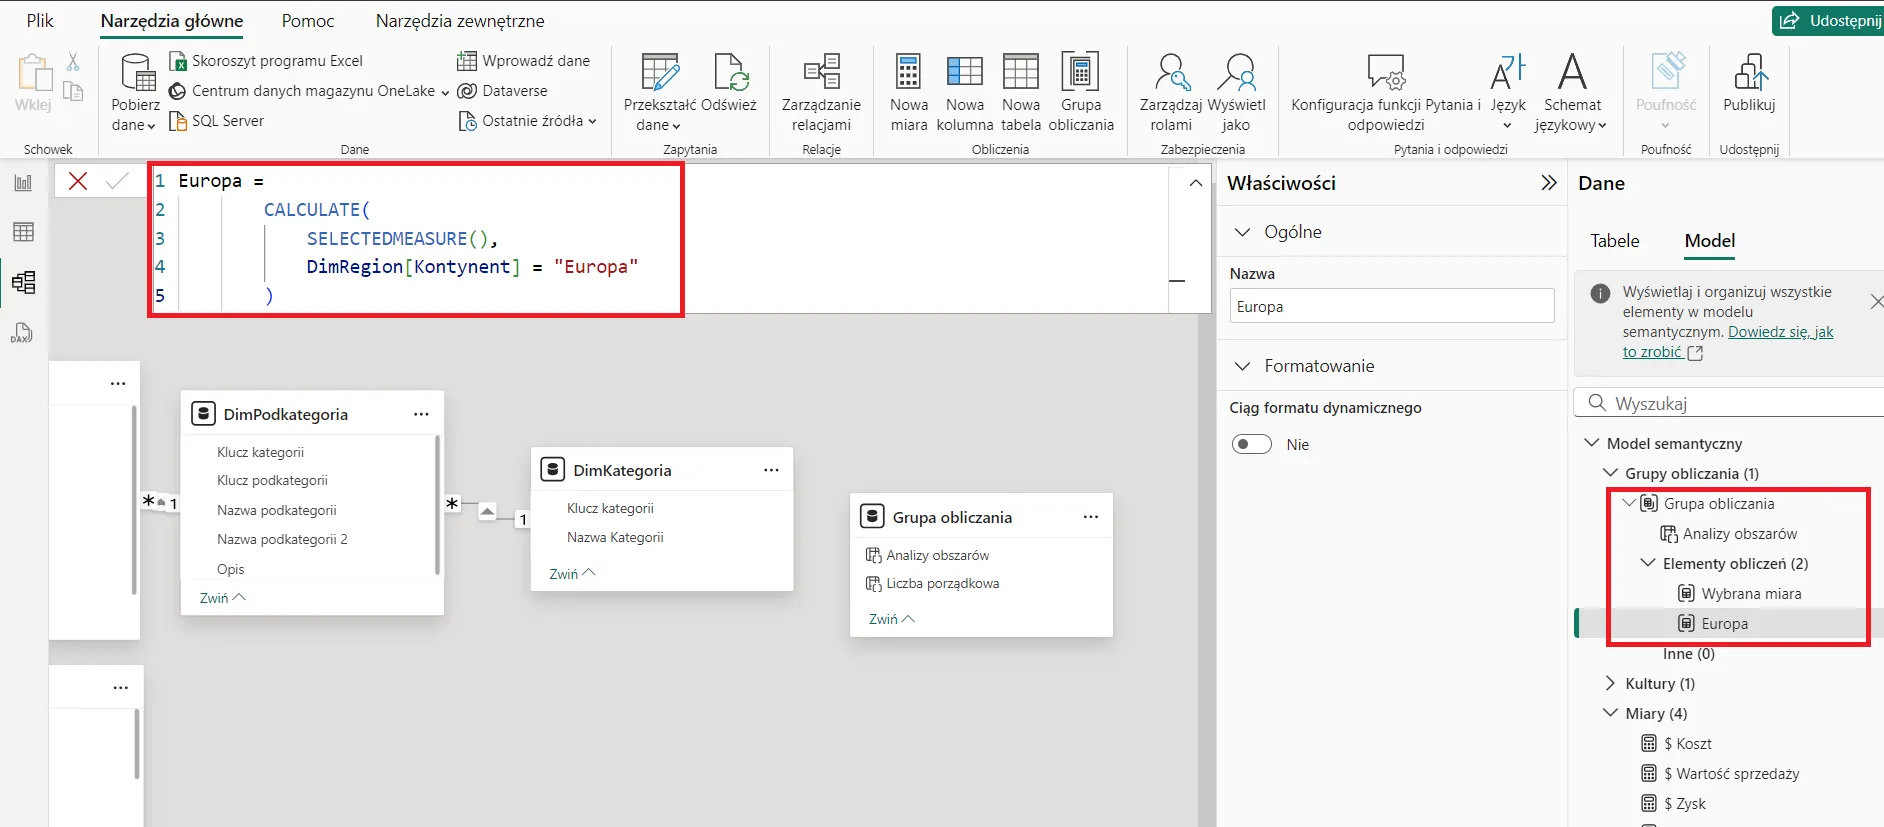
Task: Switch to the Tabele tab
Action: [1614, 241]
